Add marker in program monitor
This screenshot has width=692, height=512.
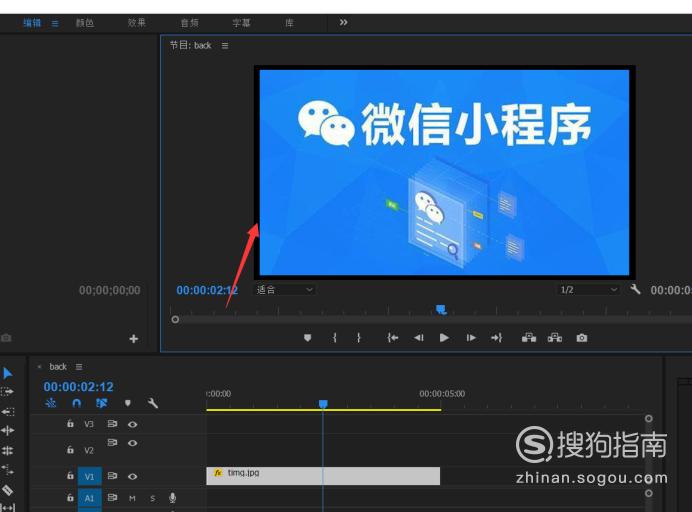coord(308,338)
